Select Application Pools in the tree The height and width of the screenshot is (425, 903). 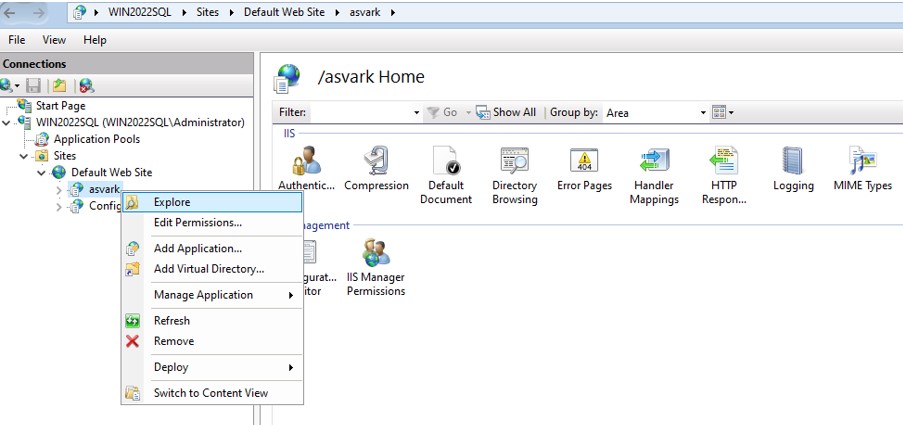96,139
